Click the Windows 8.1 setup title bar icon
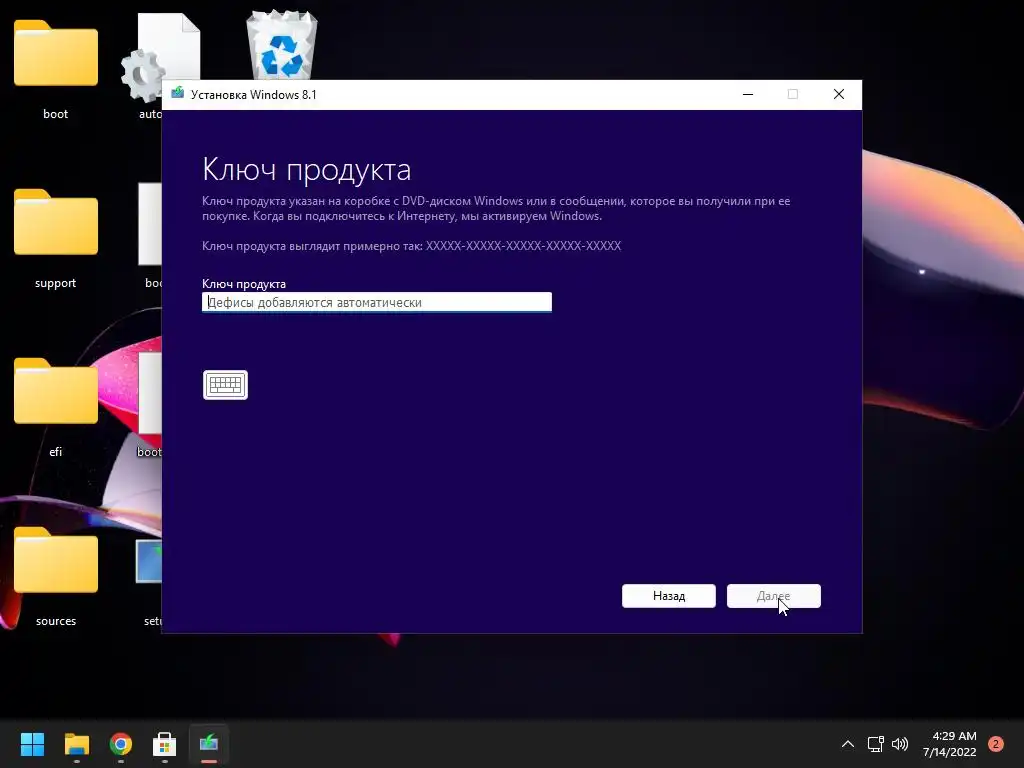Image resolution: width=1024 pixels, height=768 pixels. point(178,94)
